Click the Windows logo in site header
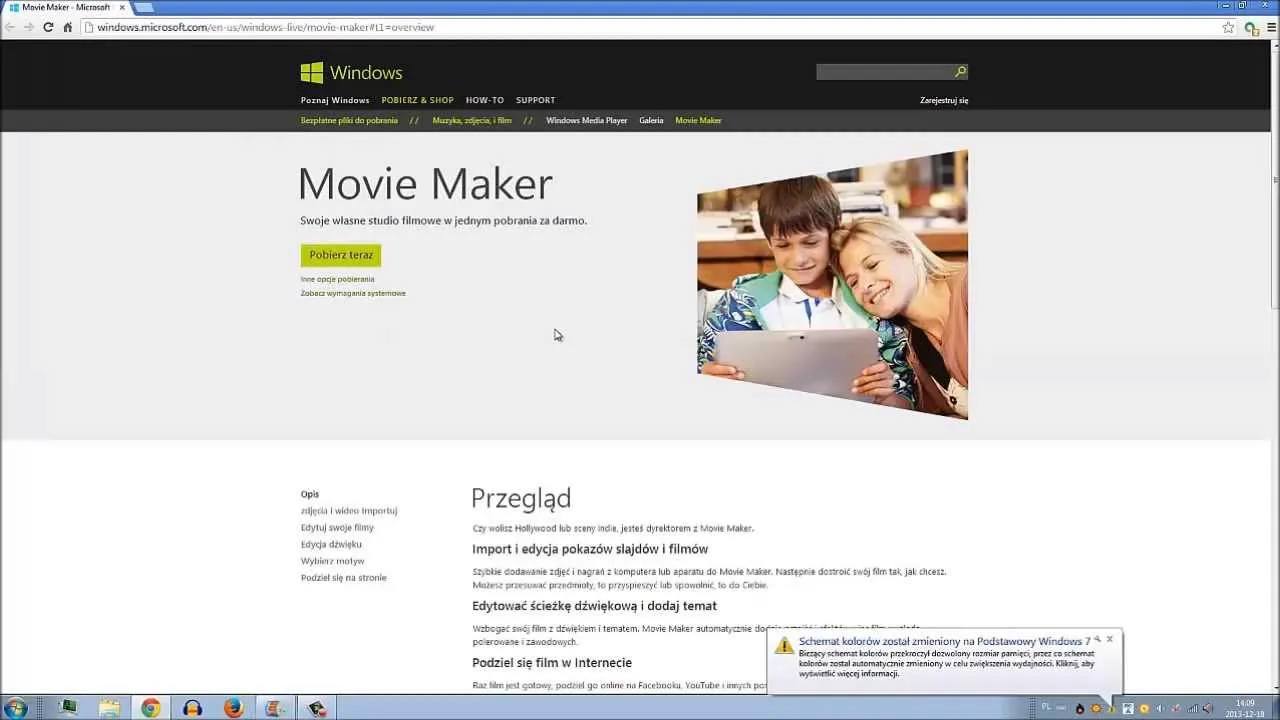The width and height of the screenshot is (1280, 720). [351, 72]
